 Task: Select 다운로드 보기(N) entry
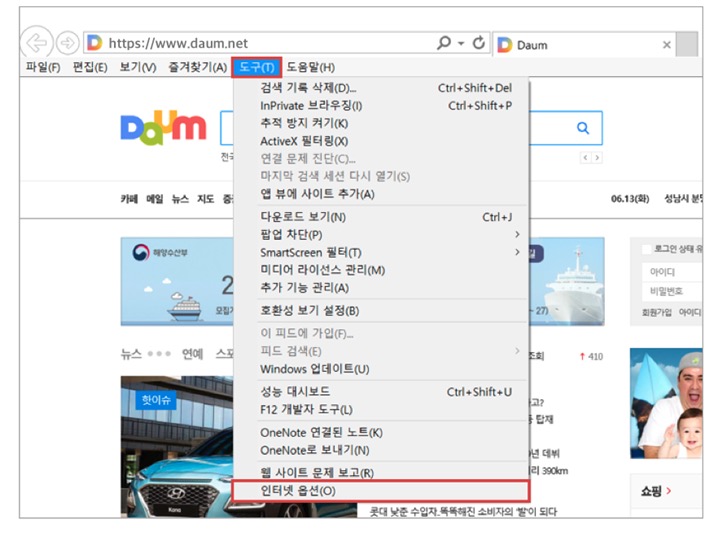382,217
